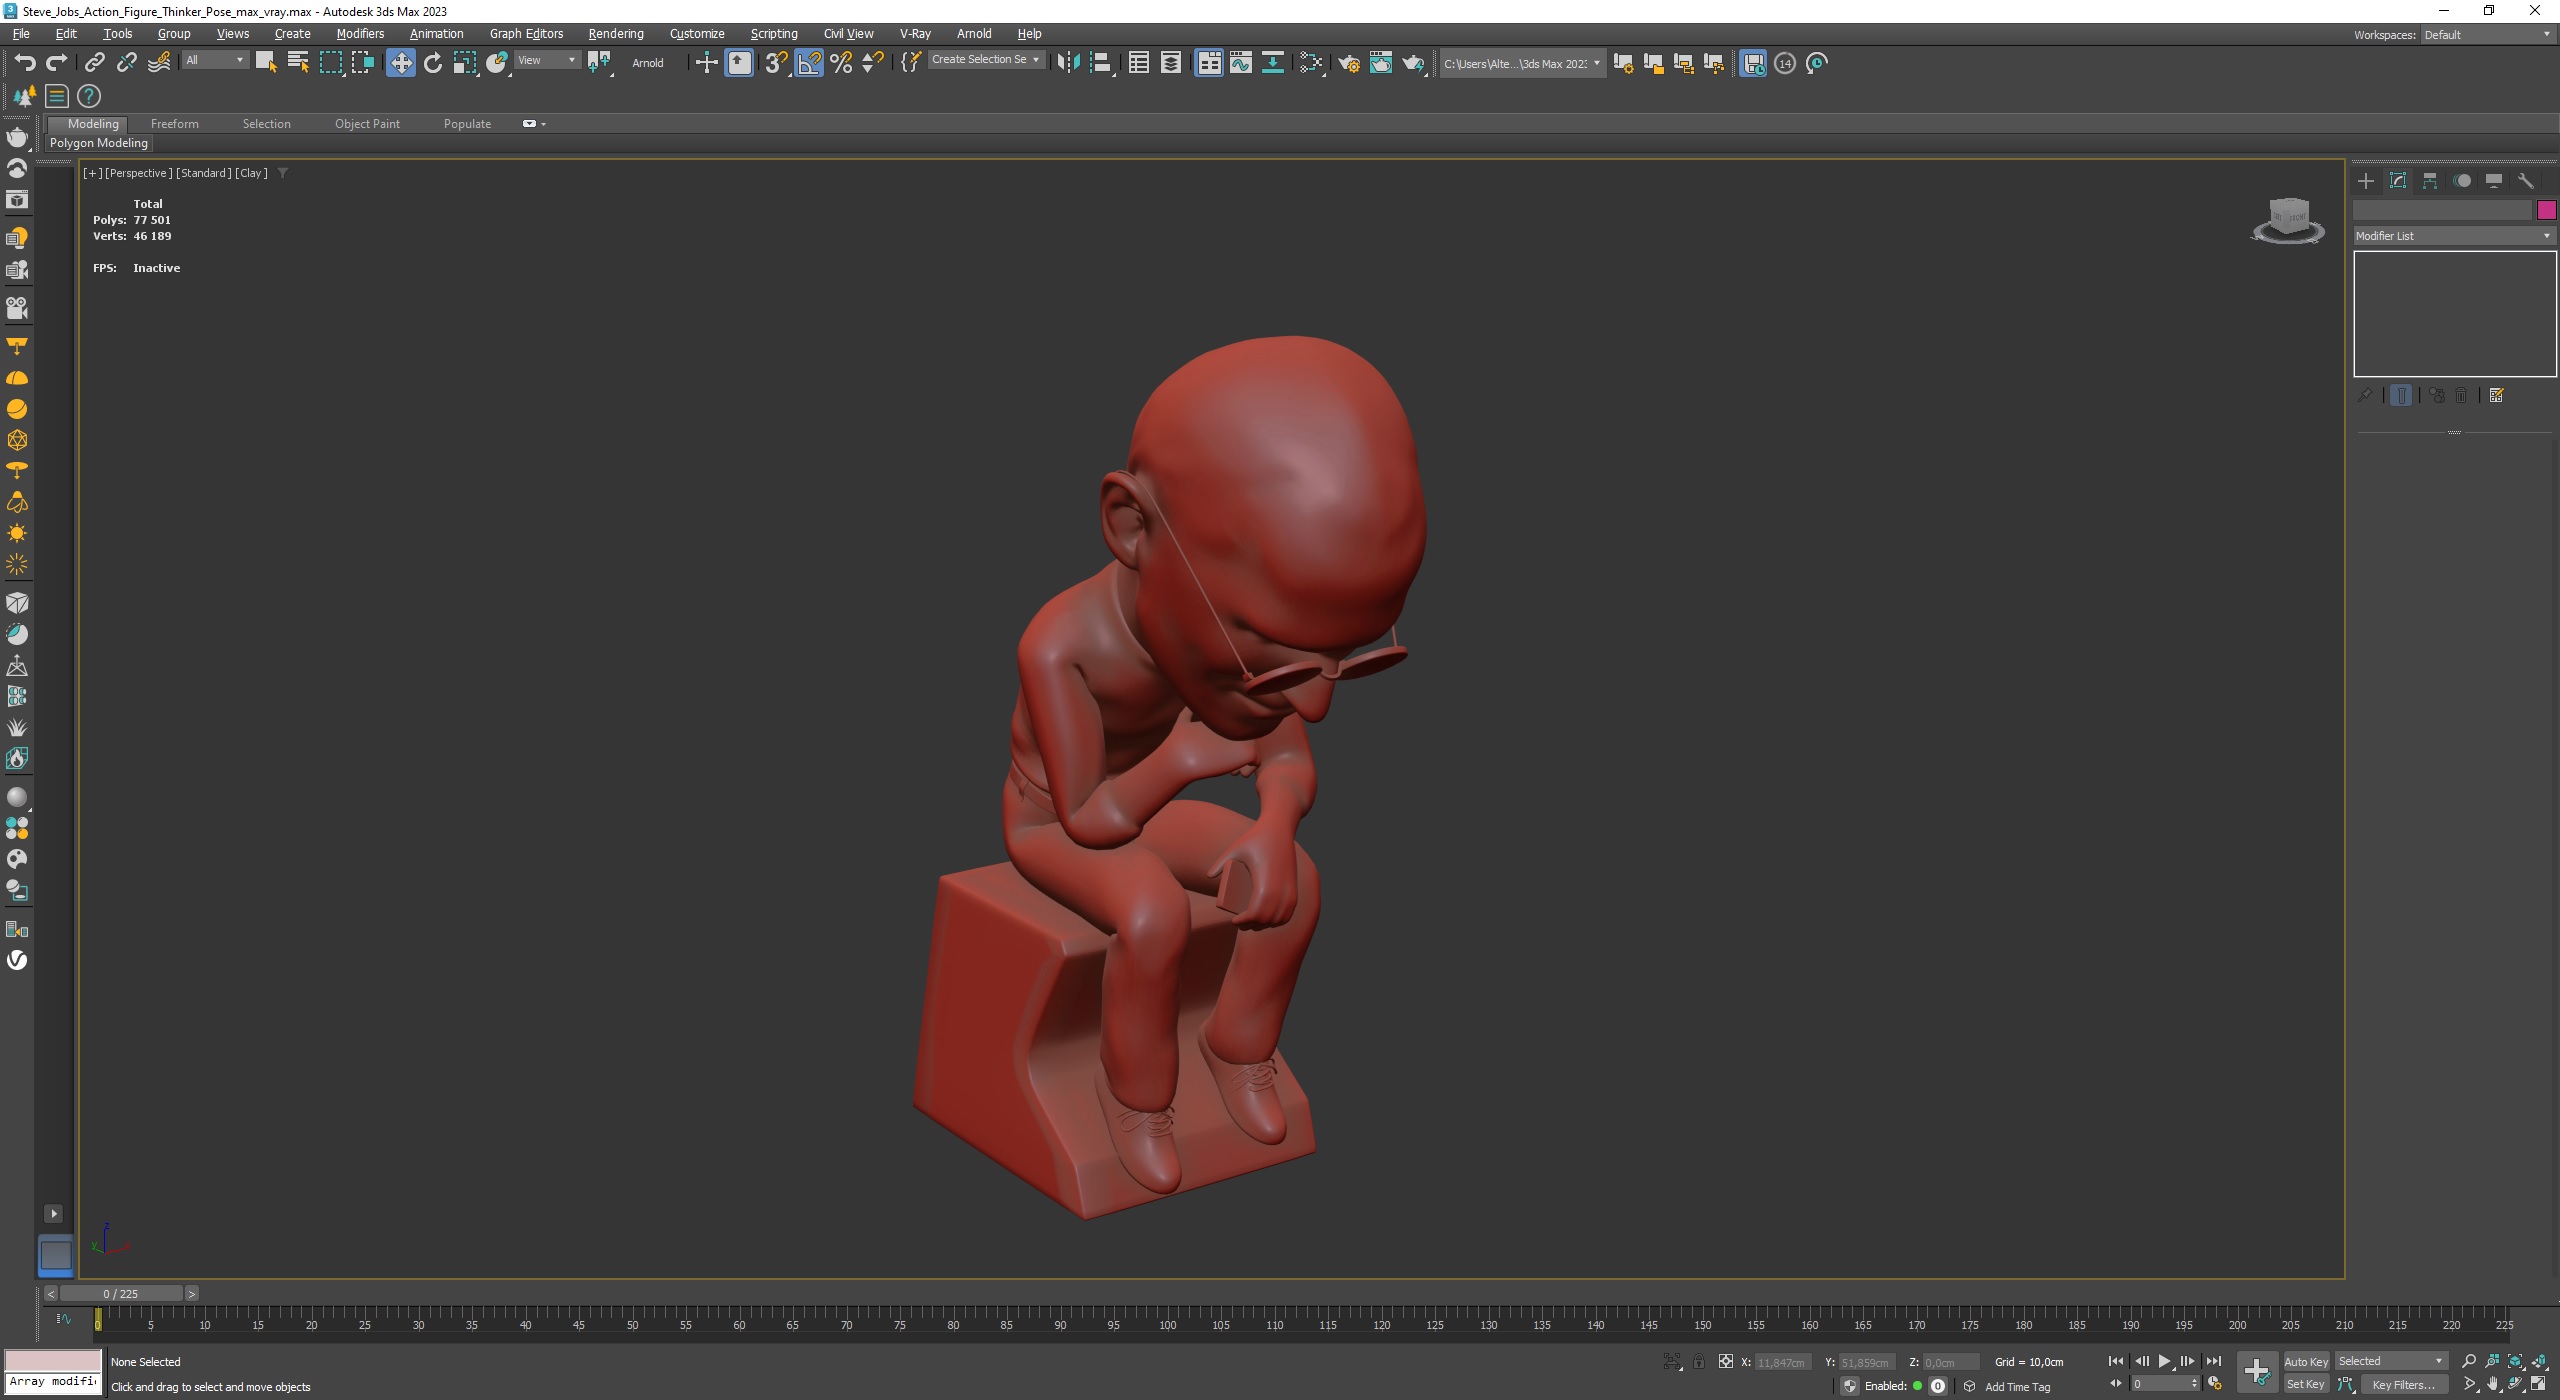Open the Curve Editor icon
This screenshot has width=2560, height=1400.
1241,63
